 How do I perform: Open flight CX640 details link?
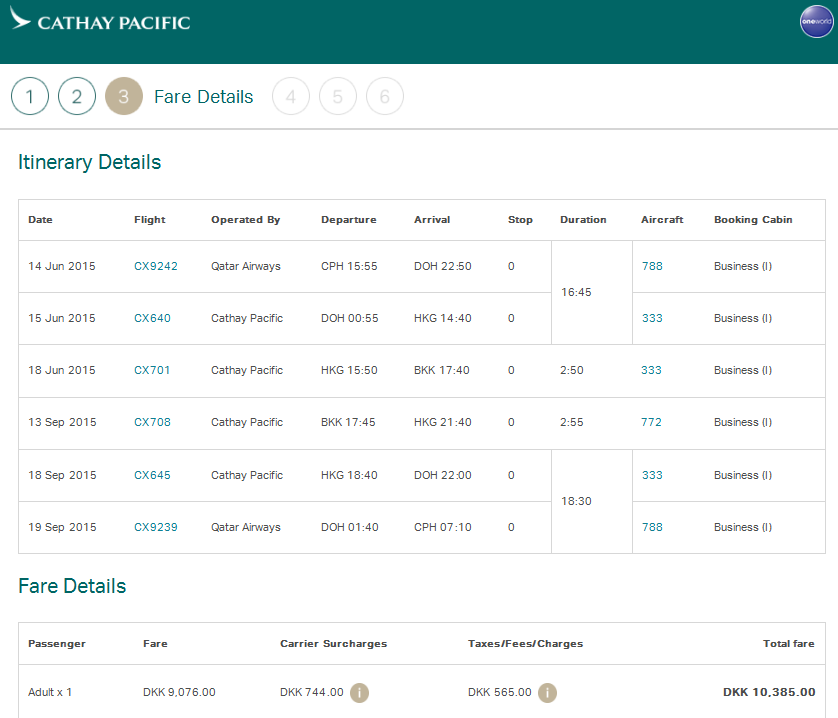tap(152, 318)
